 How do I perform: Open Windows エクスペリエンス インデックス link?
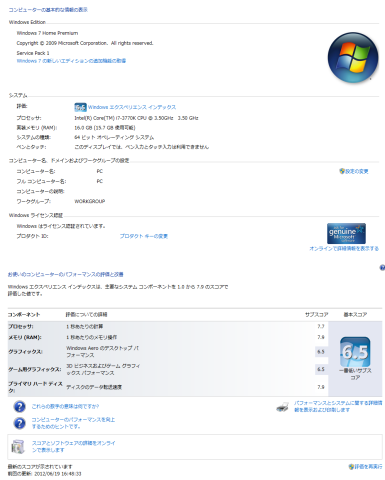(x=132, y=107)
